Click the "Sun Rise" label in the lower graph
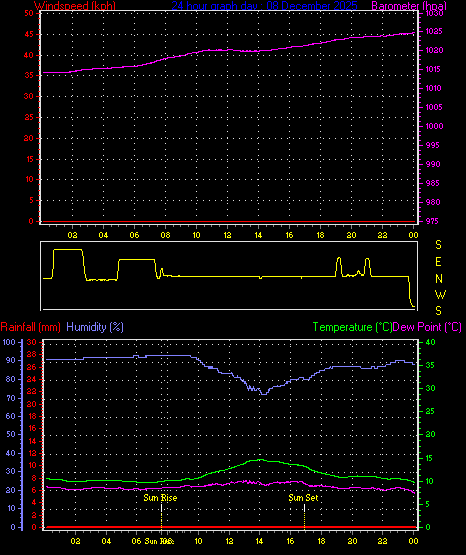The height and width of the screenshot is (555, 466). [x=160, y=498]
